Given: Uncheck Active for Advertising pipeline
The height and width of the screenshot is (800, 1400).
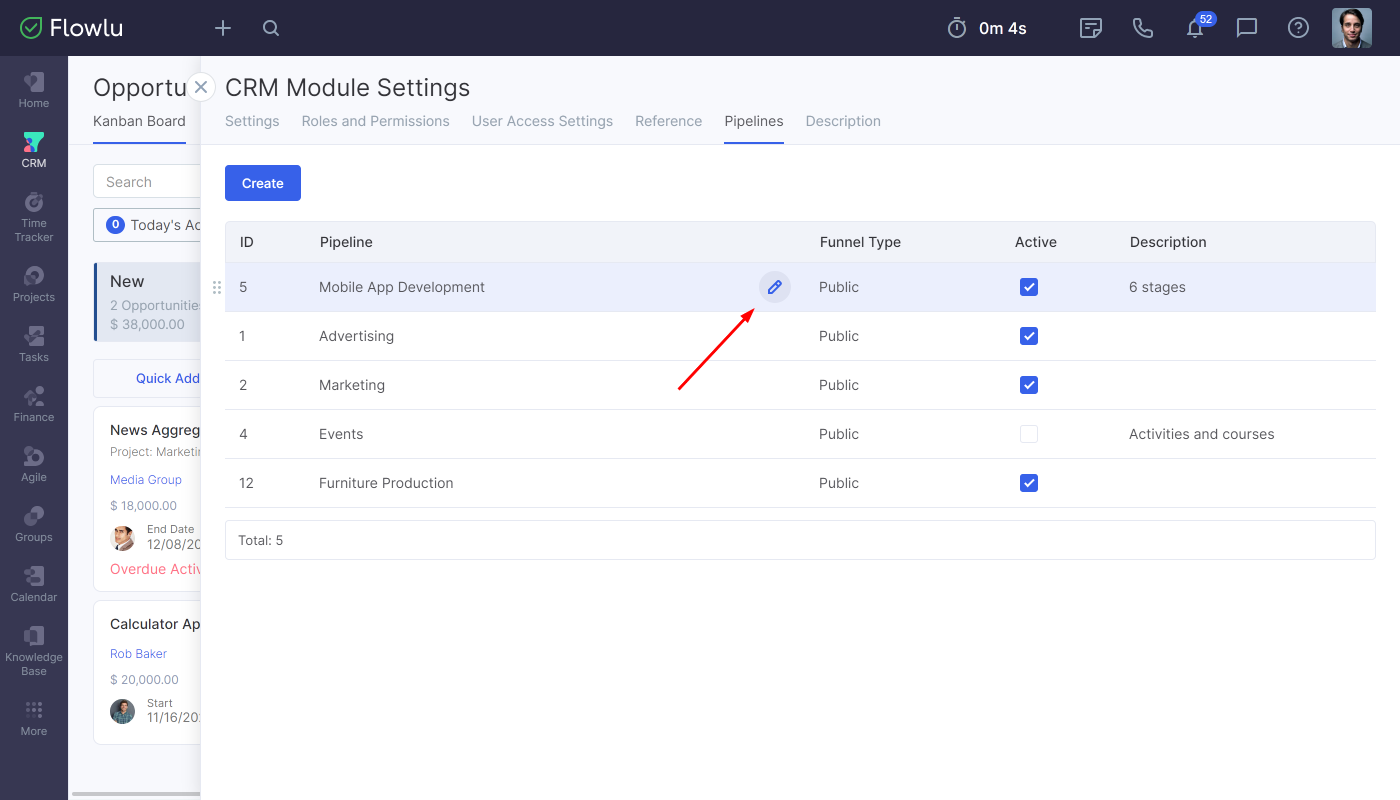Looking at the screenshot, I should 1029,336.
